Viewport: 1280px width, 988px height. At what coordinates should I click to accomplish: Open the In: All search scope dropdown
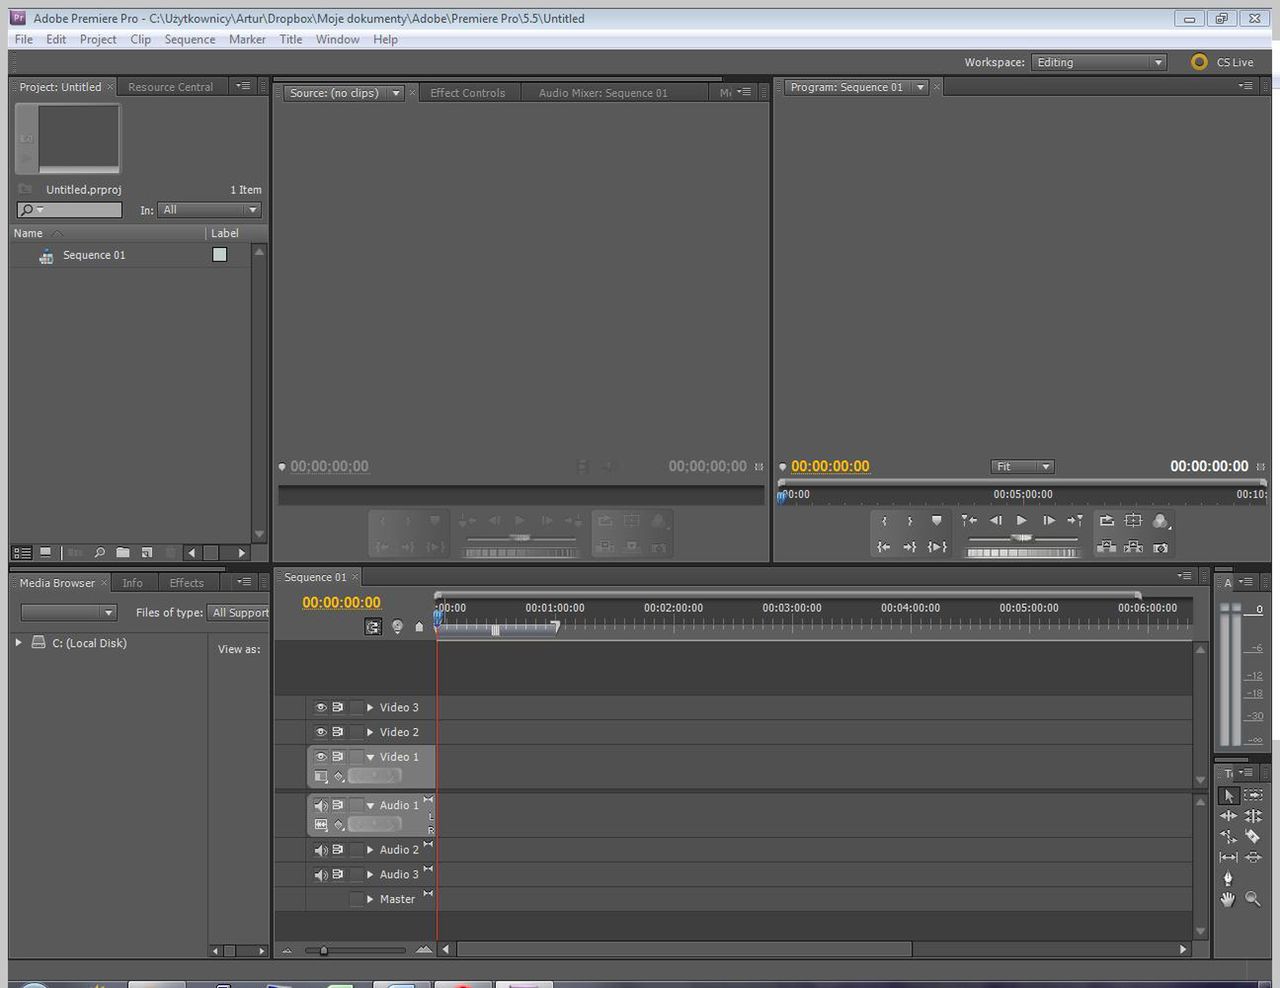click(210, 210)
